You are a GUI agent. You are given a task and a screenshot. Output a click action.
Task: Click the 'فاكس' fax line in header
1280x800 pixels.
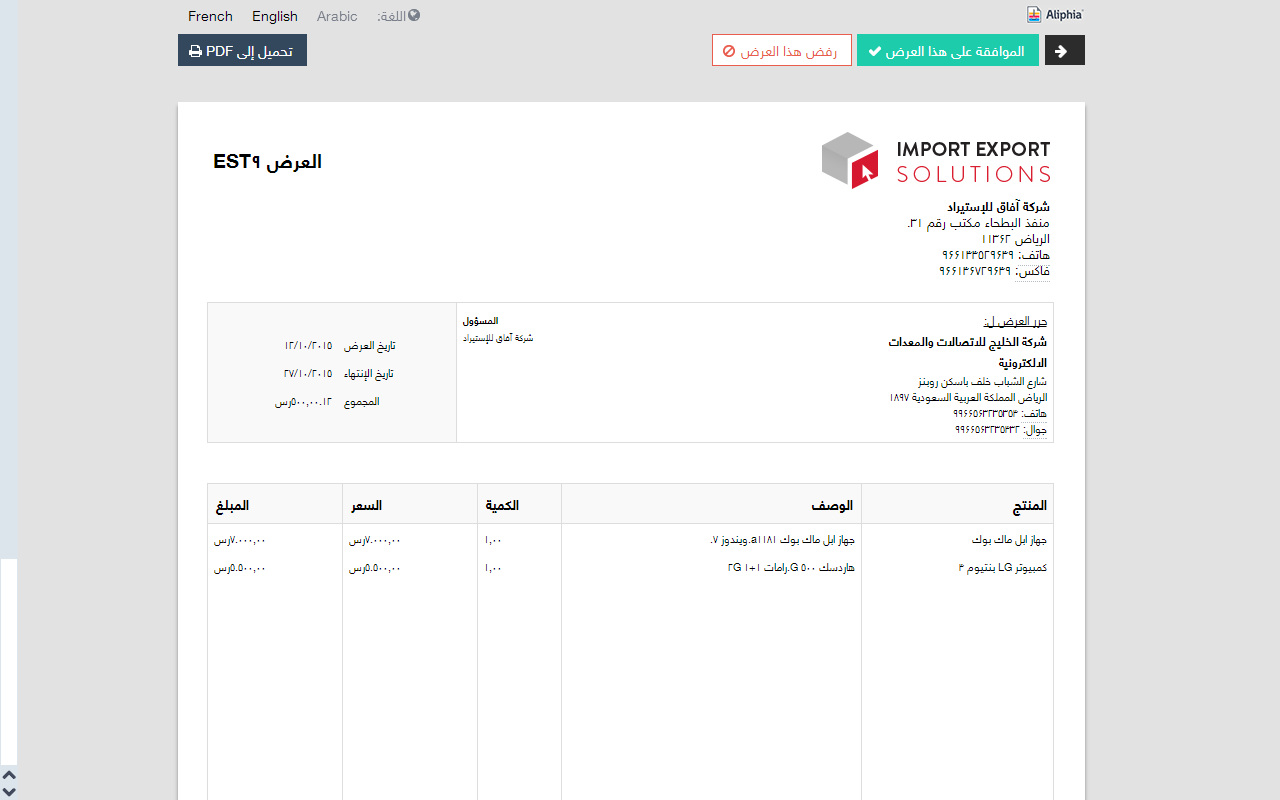(x=994, y=271)
